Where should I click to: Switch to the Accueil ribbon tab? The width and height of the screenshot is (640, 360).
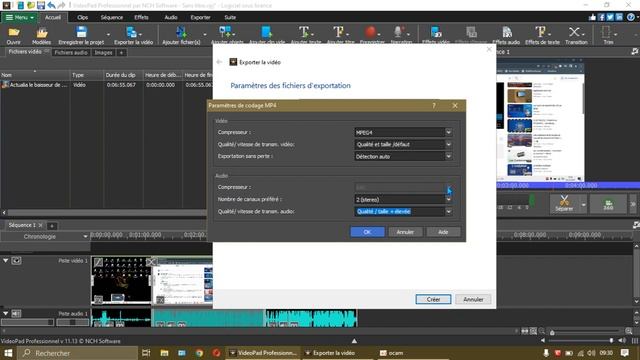53,17
